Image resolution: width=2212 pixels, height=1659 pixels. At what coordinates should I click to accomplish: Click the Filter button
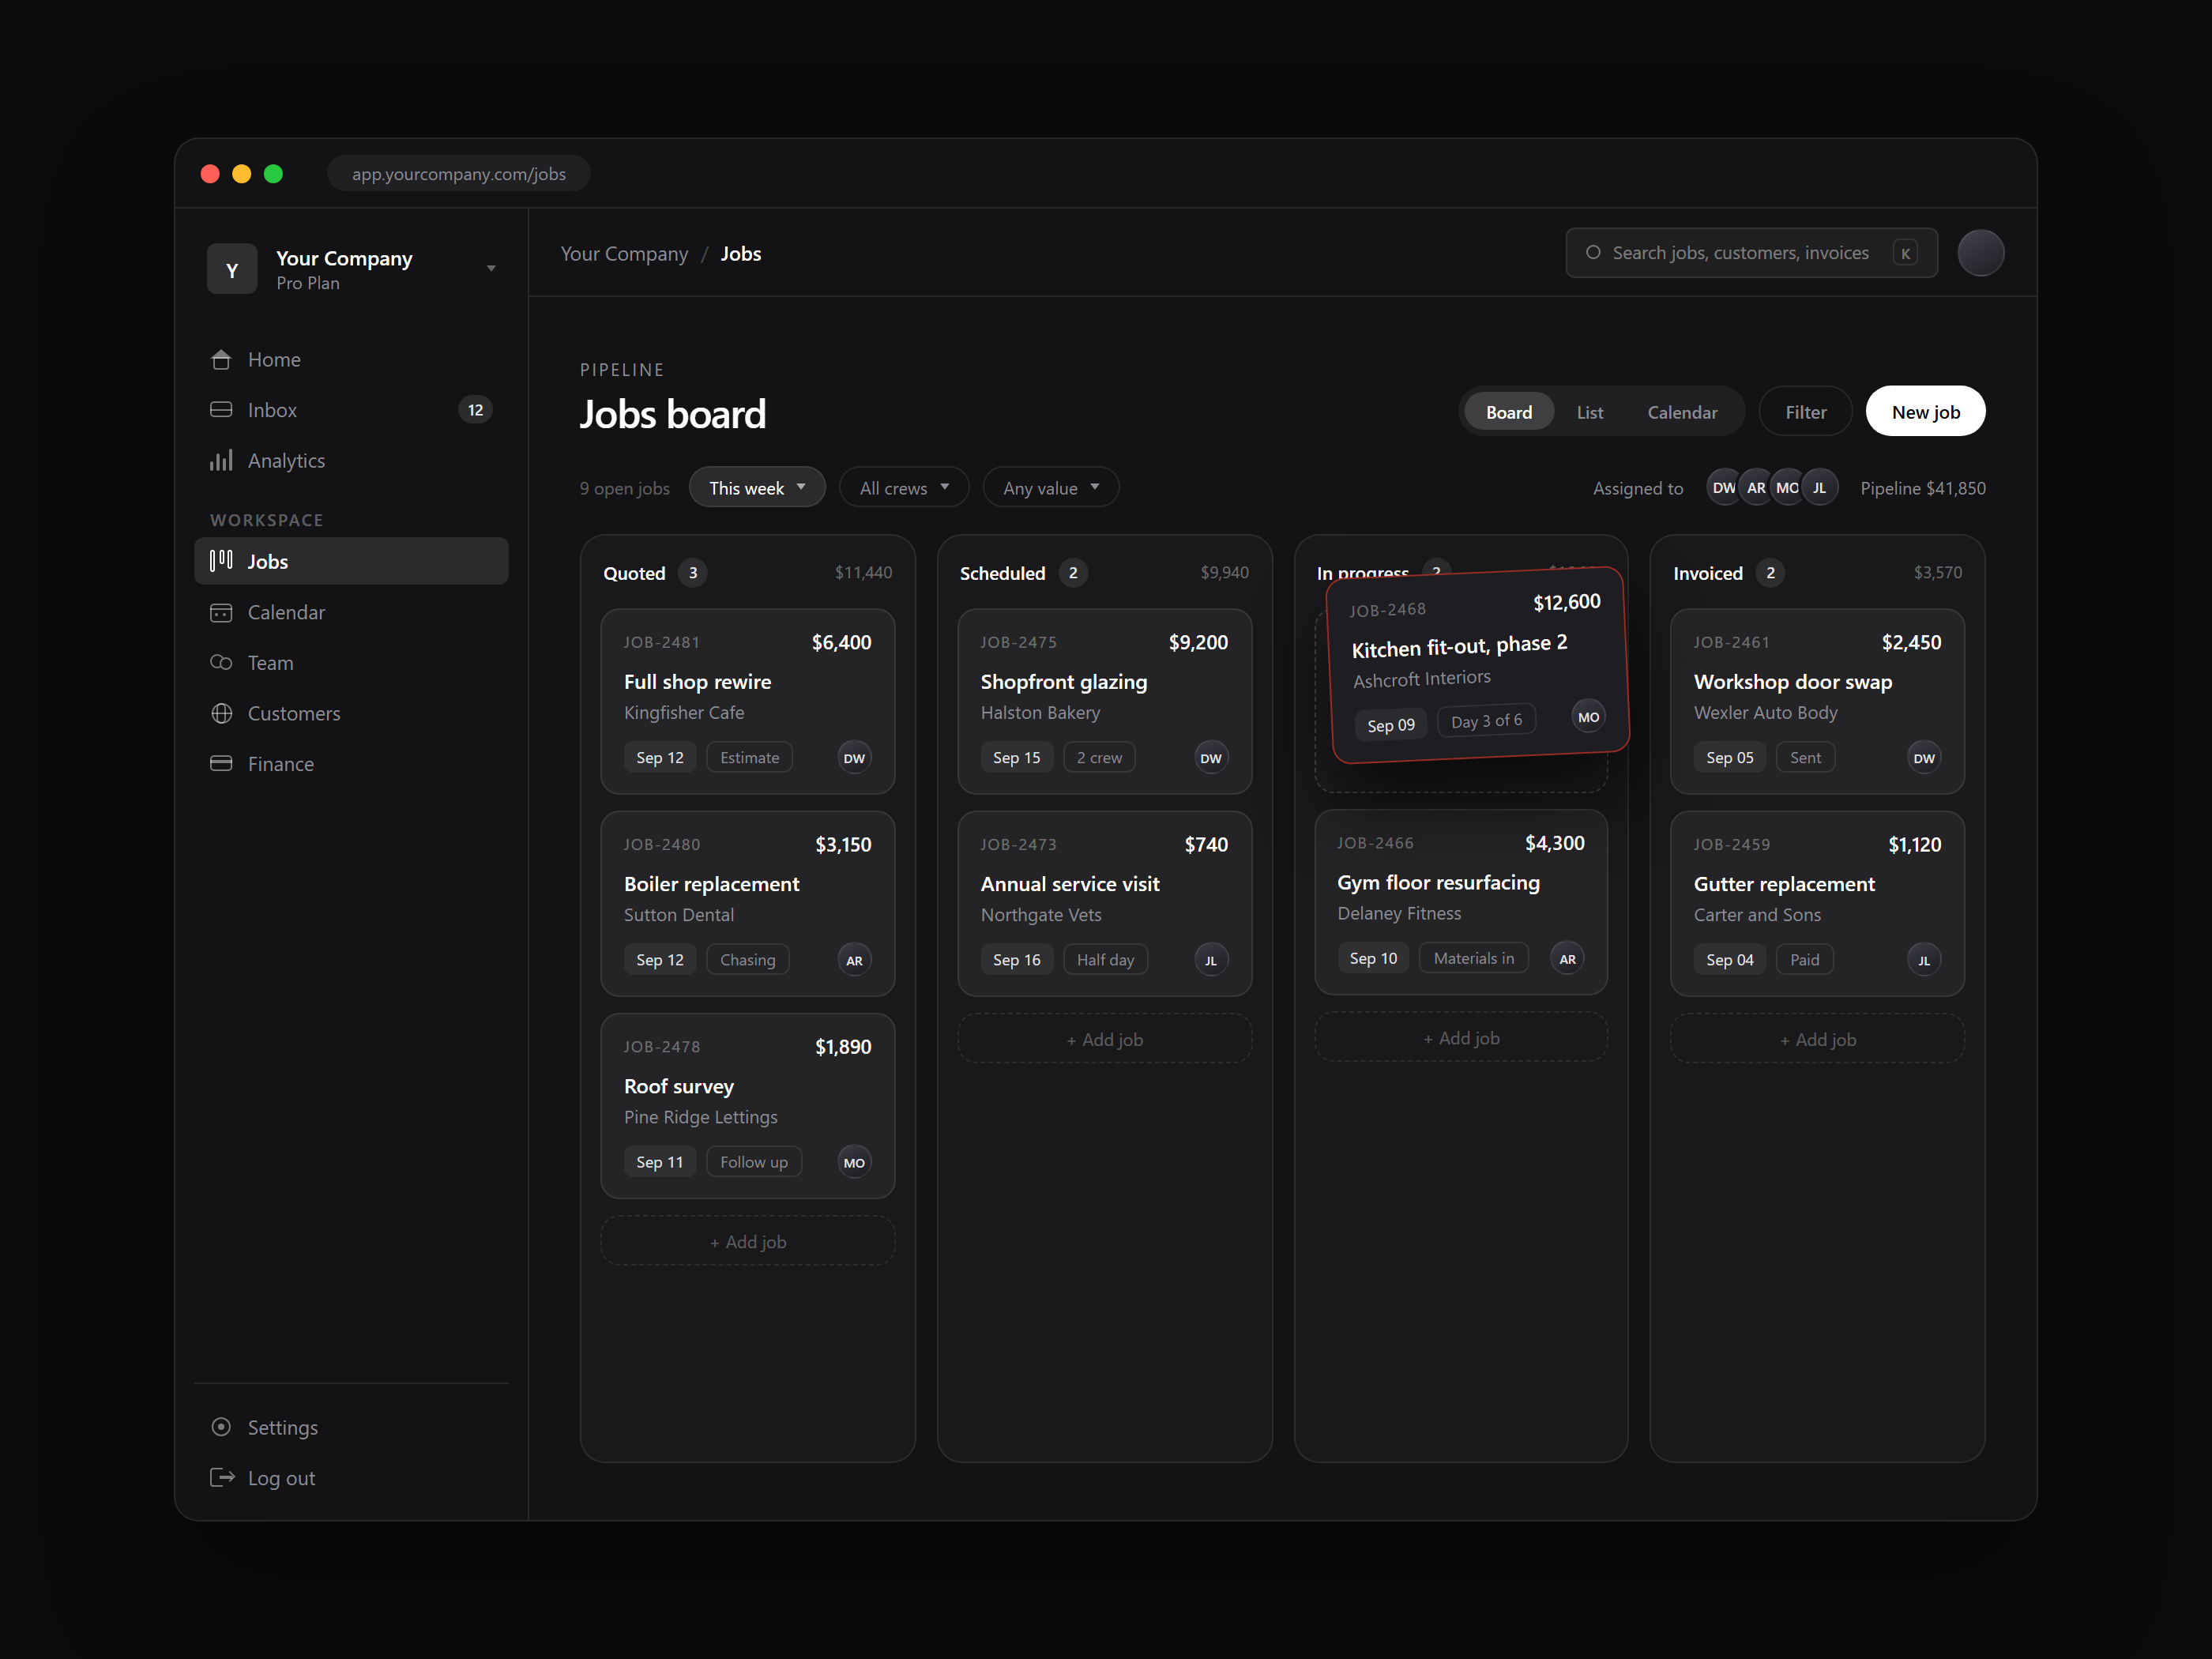pyautogui.click(x=1805, y=412)
